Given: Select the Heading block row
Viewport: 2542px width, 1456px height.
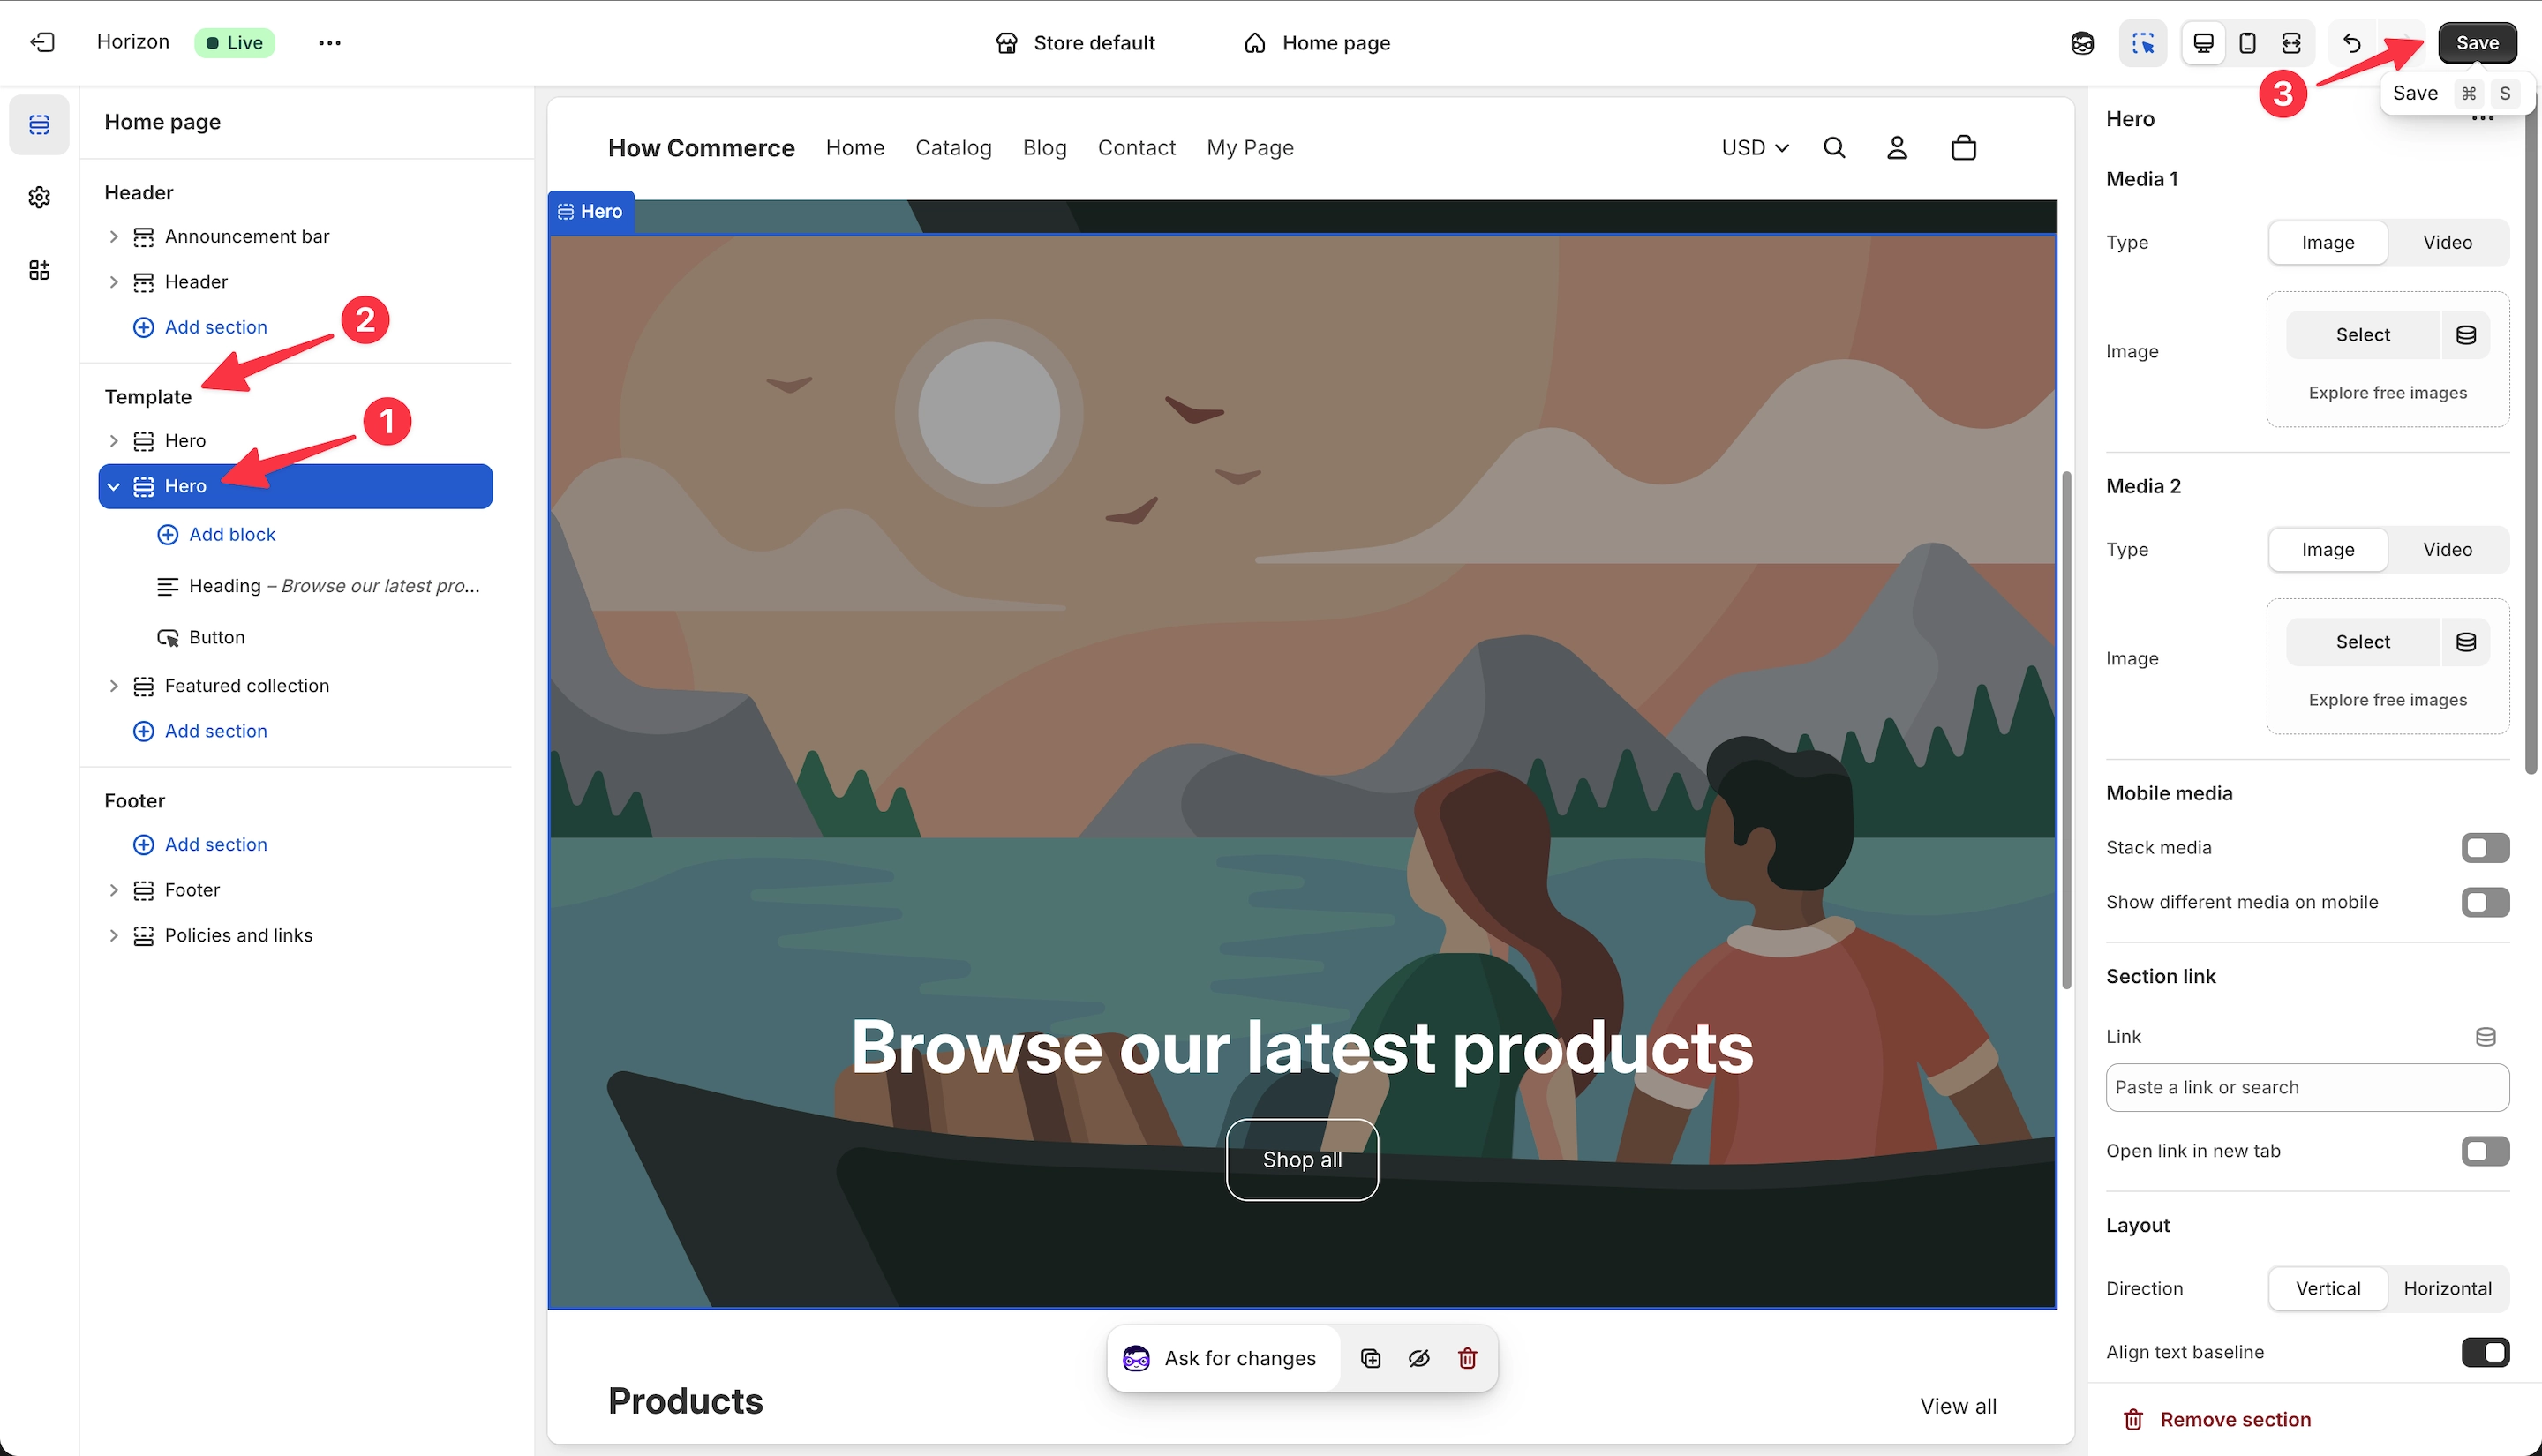Looking at the screenshot, I should click(320, 586).
